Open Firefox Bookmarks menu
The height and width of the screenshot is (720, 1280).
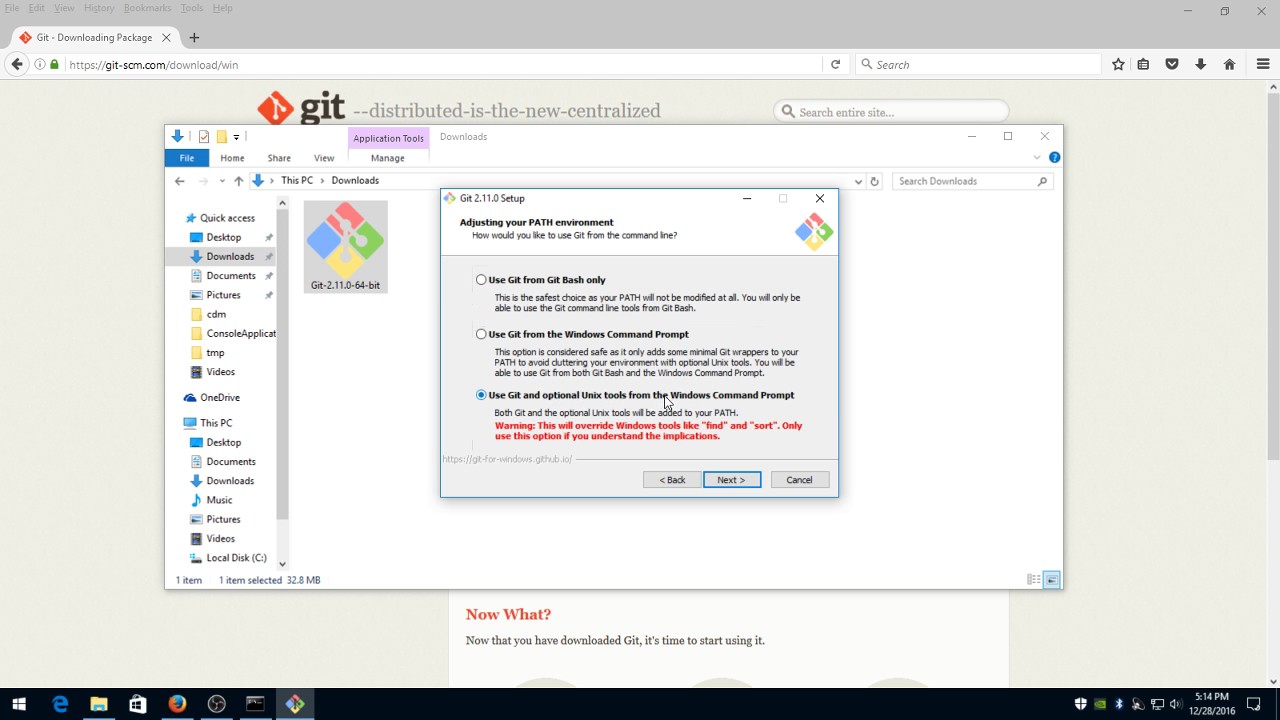coord(147,8)
